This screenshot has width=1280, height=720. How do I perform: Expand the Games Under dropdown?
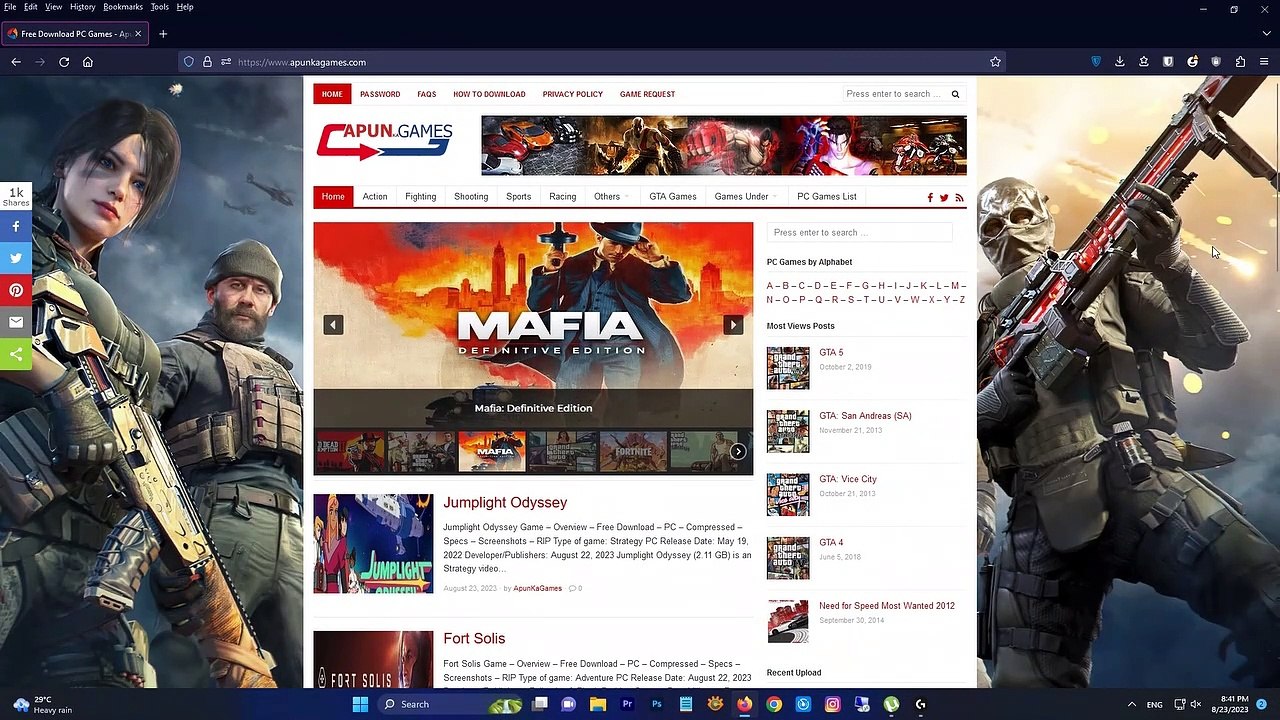(x=745, y=197)
